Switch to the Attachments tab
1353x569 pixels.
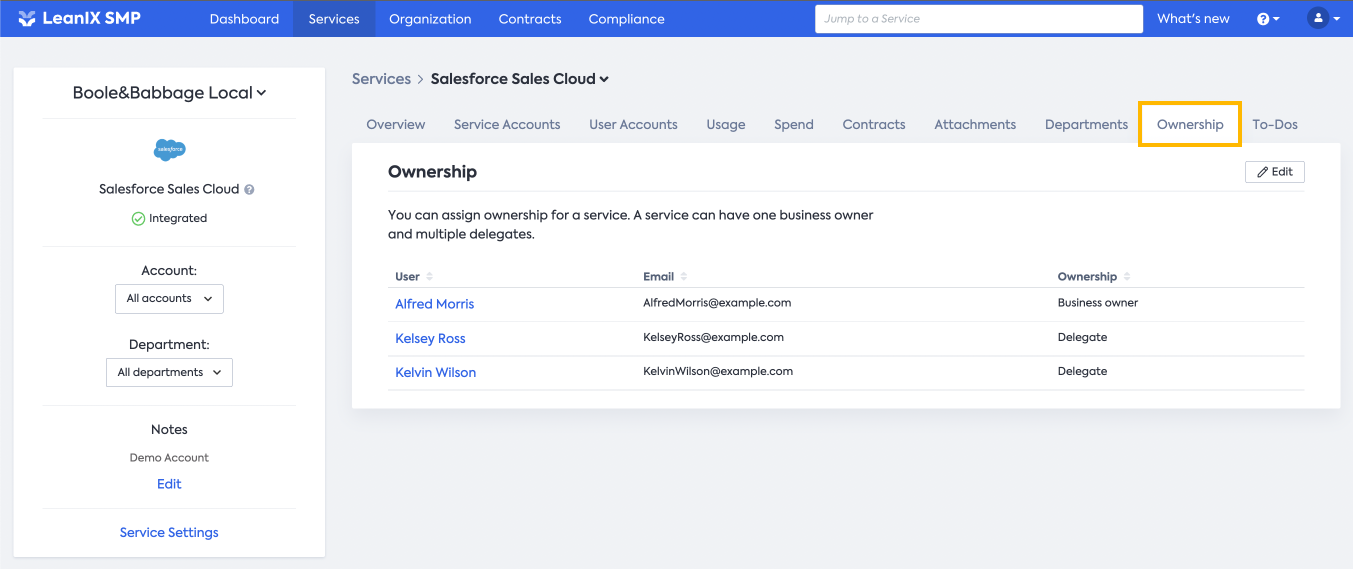click(975, 125)
